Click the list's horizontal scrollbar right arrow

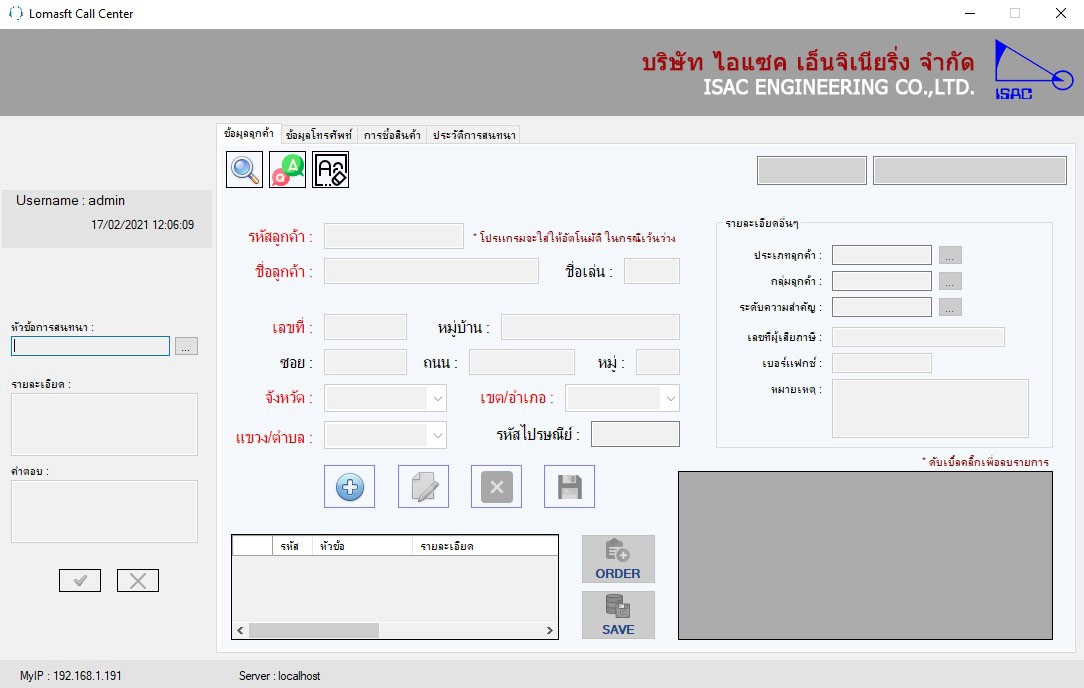click(549, 630)
